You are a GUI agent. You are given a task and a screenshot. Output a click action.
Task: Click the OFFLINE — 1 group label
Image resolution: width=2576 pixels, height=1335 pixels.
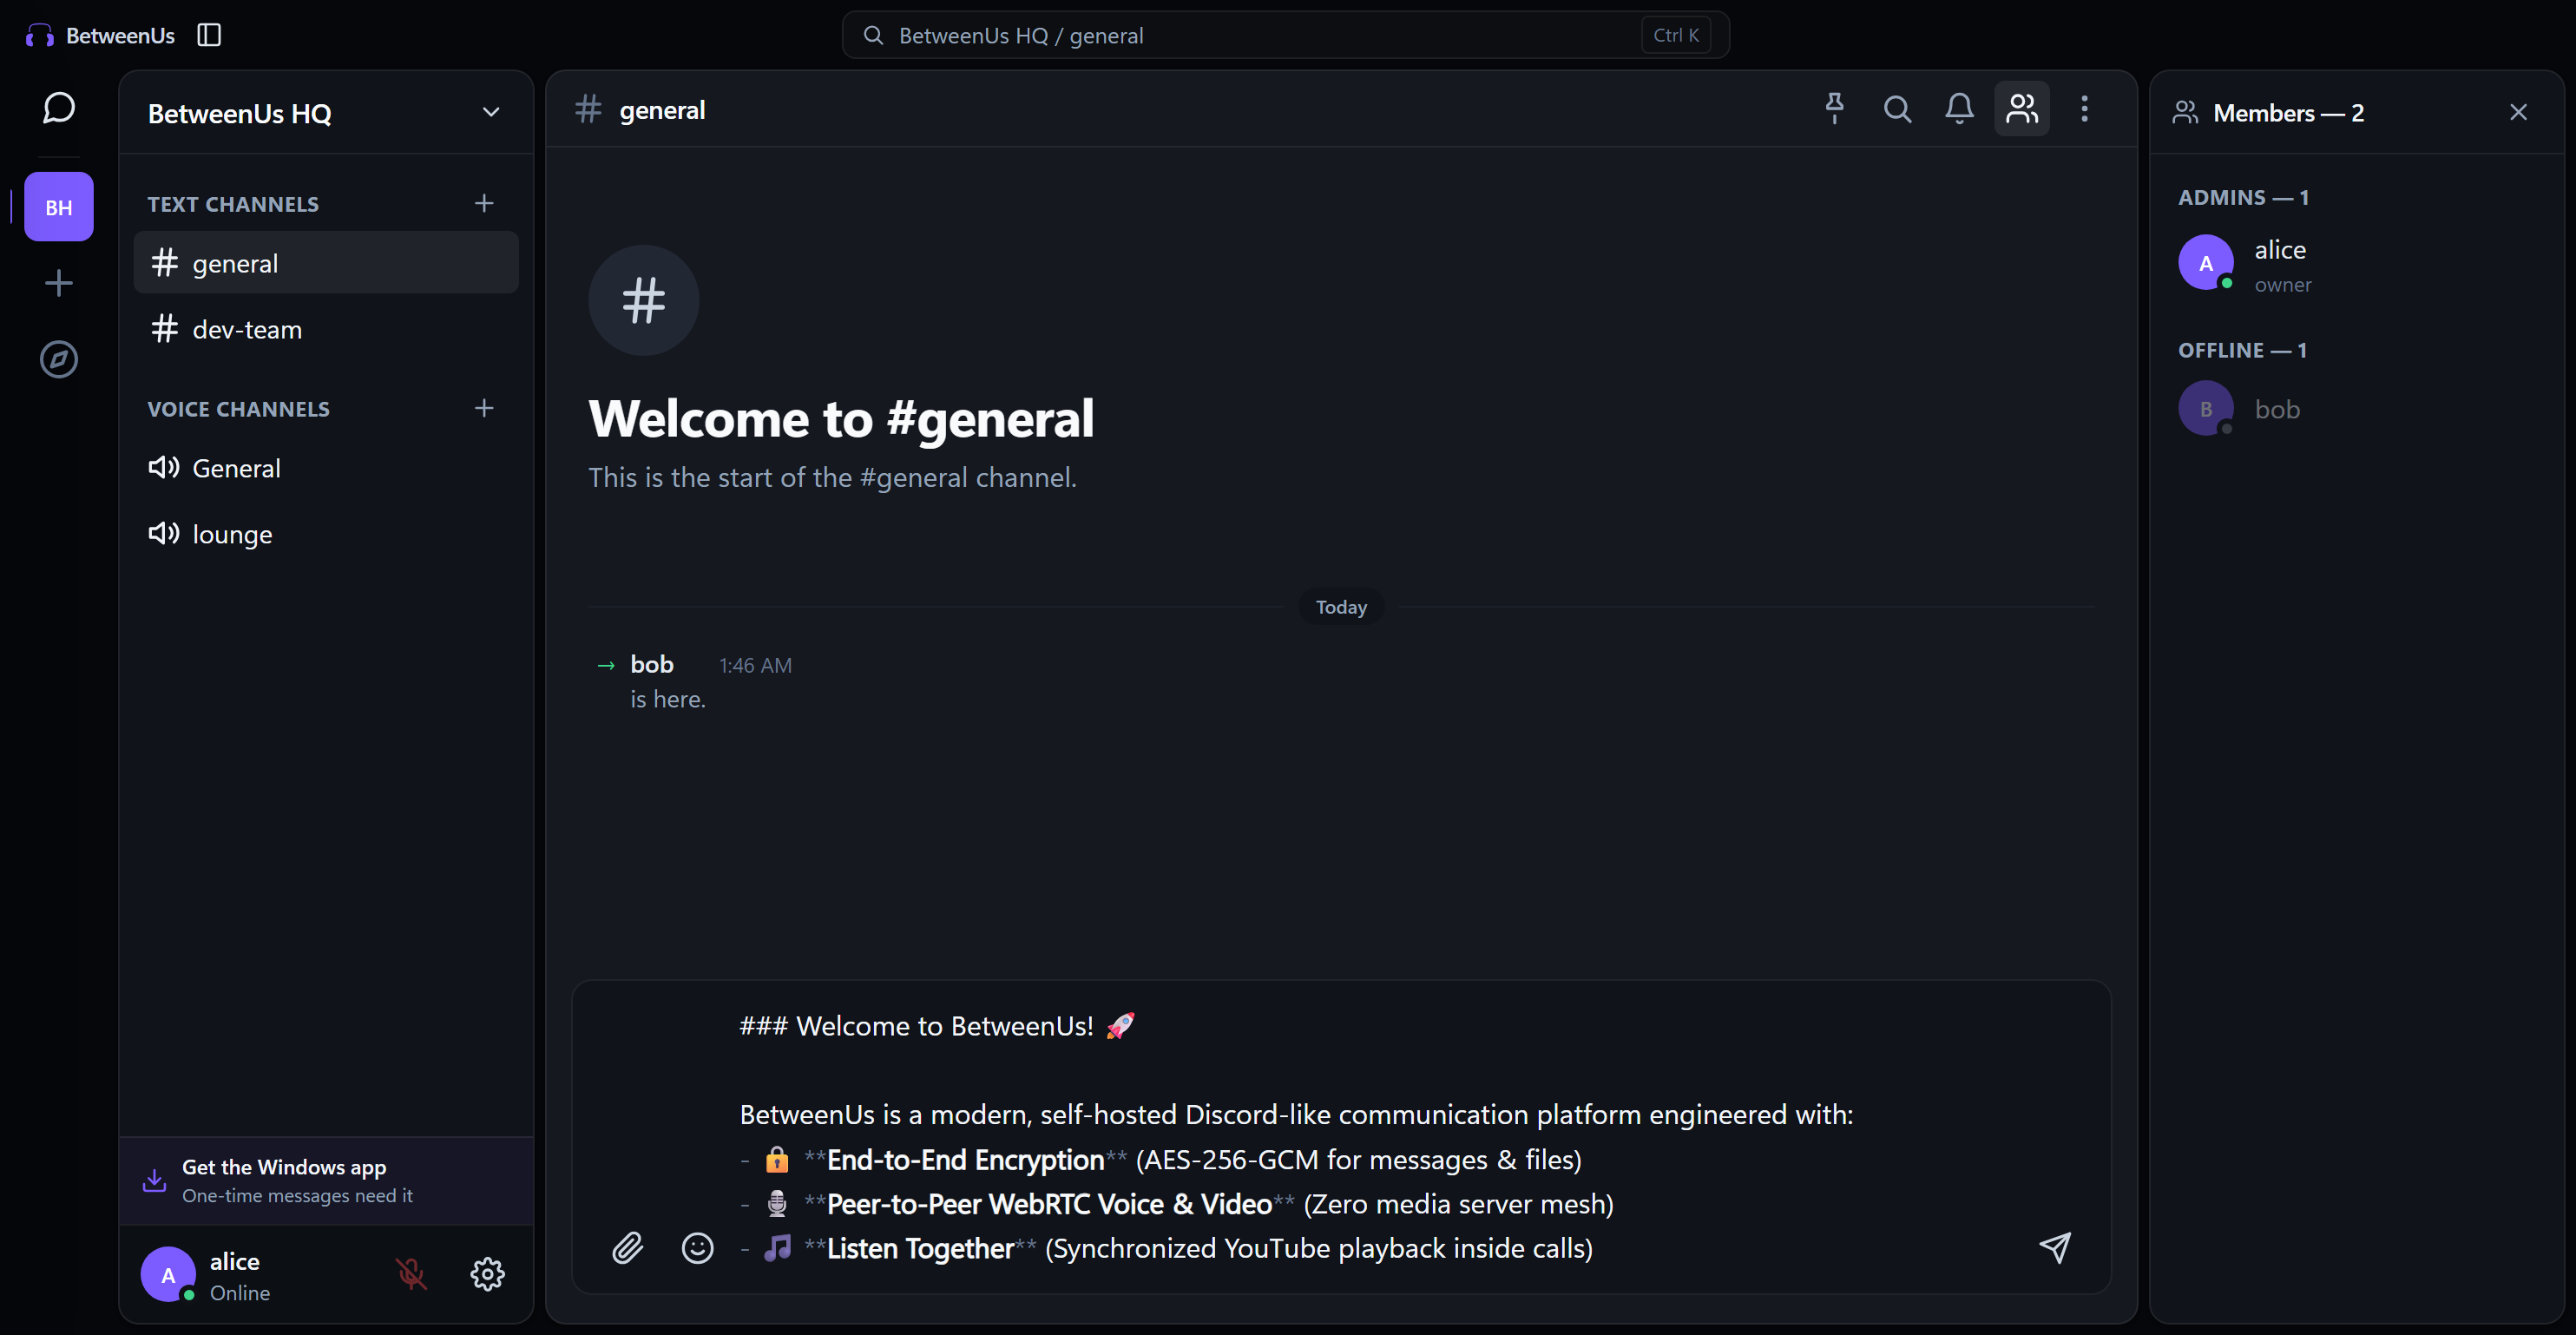(2242, 350)
